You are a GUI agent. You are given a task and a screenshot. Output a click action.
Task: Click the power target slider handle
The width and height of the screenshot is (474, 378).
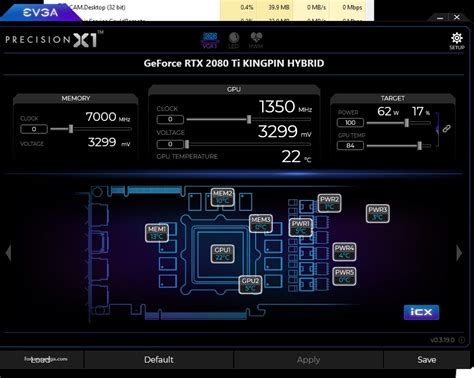click(407, 123)
